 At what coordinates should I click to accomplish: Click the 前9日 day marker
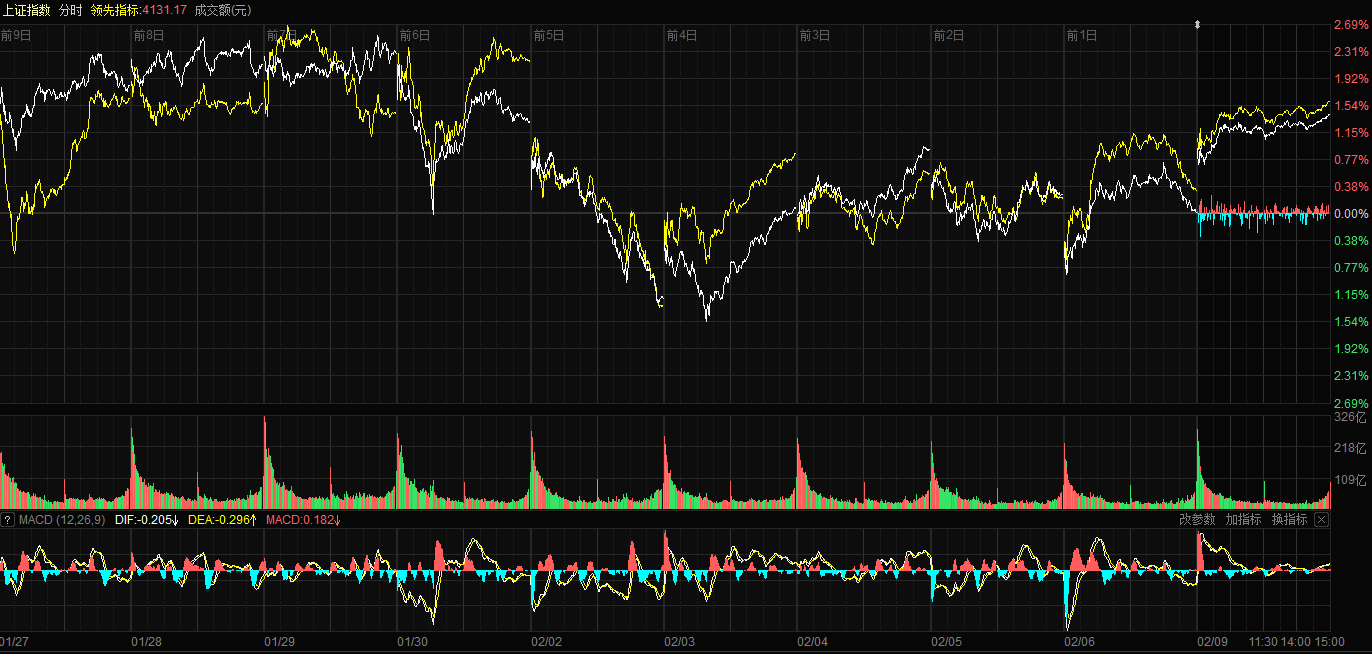click(16, 35)
